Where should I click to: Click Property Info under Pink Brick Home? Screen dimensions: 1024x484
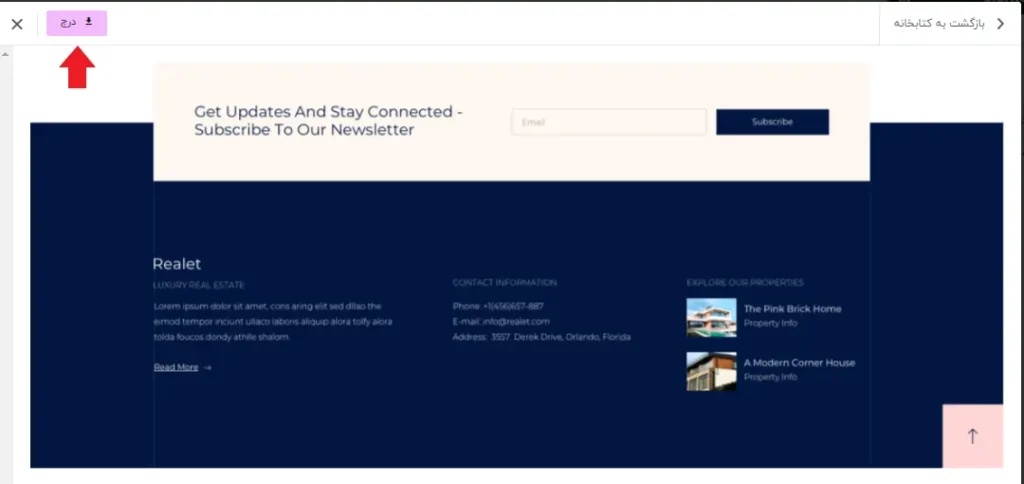770,323
